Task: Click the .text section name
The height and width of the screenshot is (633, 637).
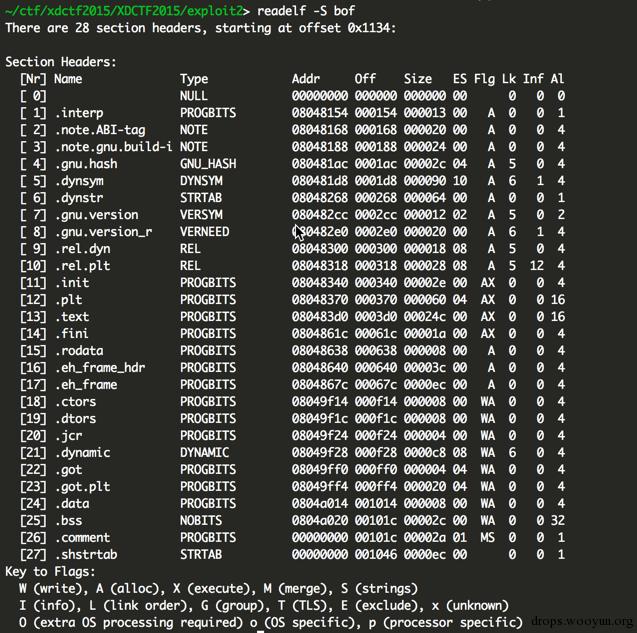Action: [72, 316]
